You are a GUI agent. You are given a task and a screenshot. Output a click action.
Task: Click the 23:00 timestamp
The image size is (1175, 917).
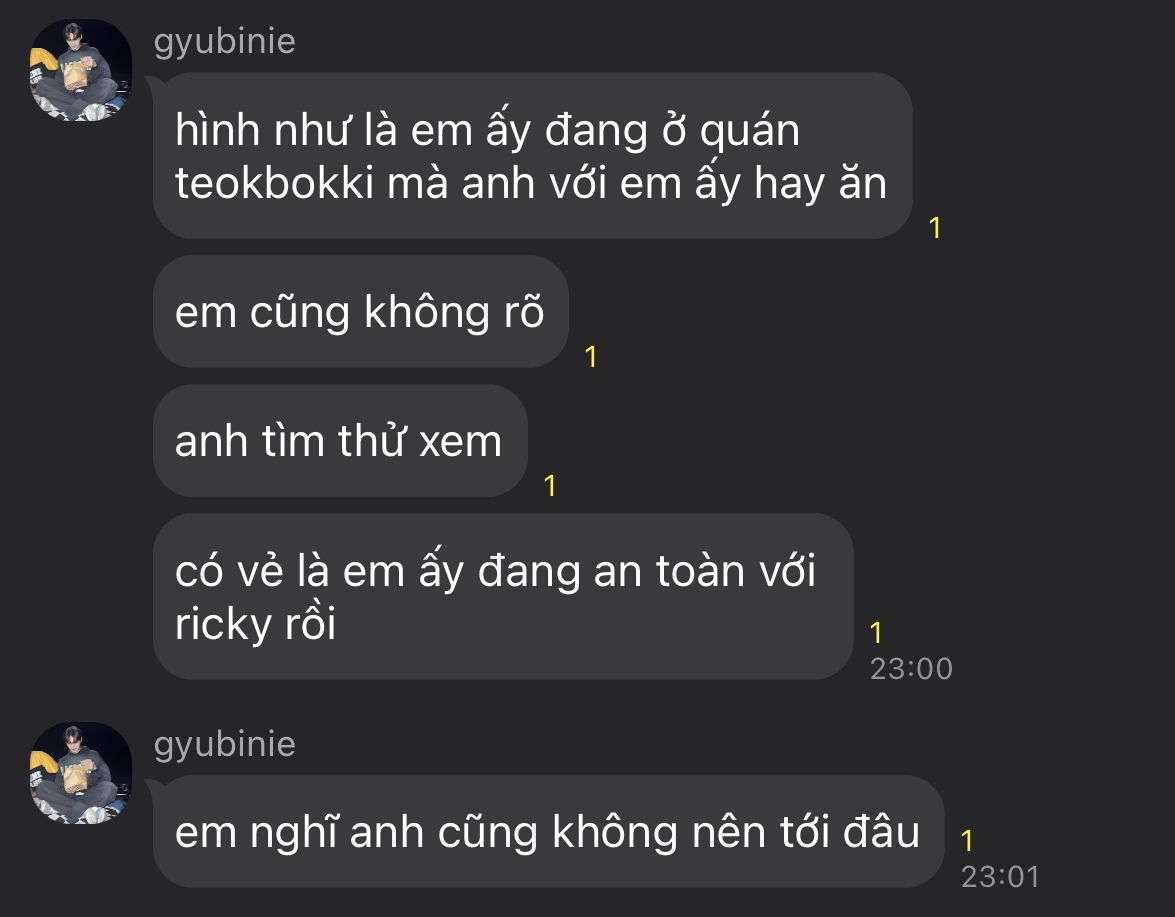[911, 668]
